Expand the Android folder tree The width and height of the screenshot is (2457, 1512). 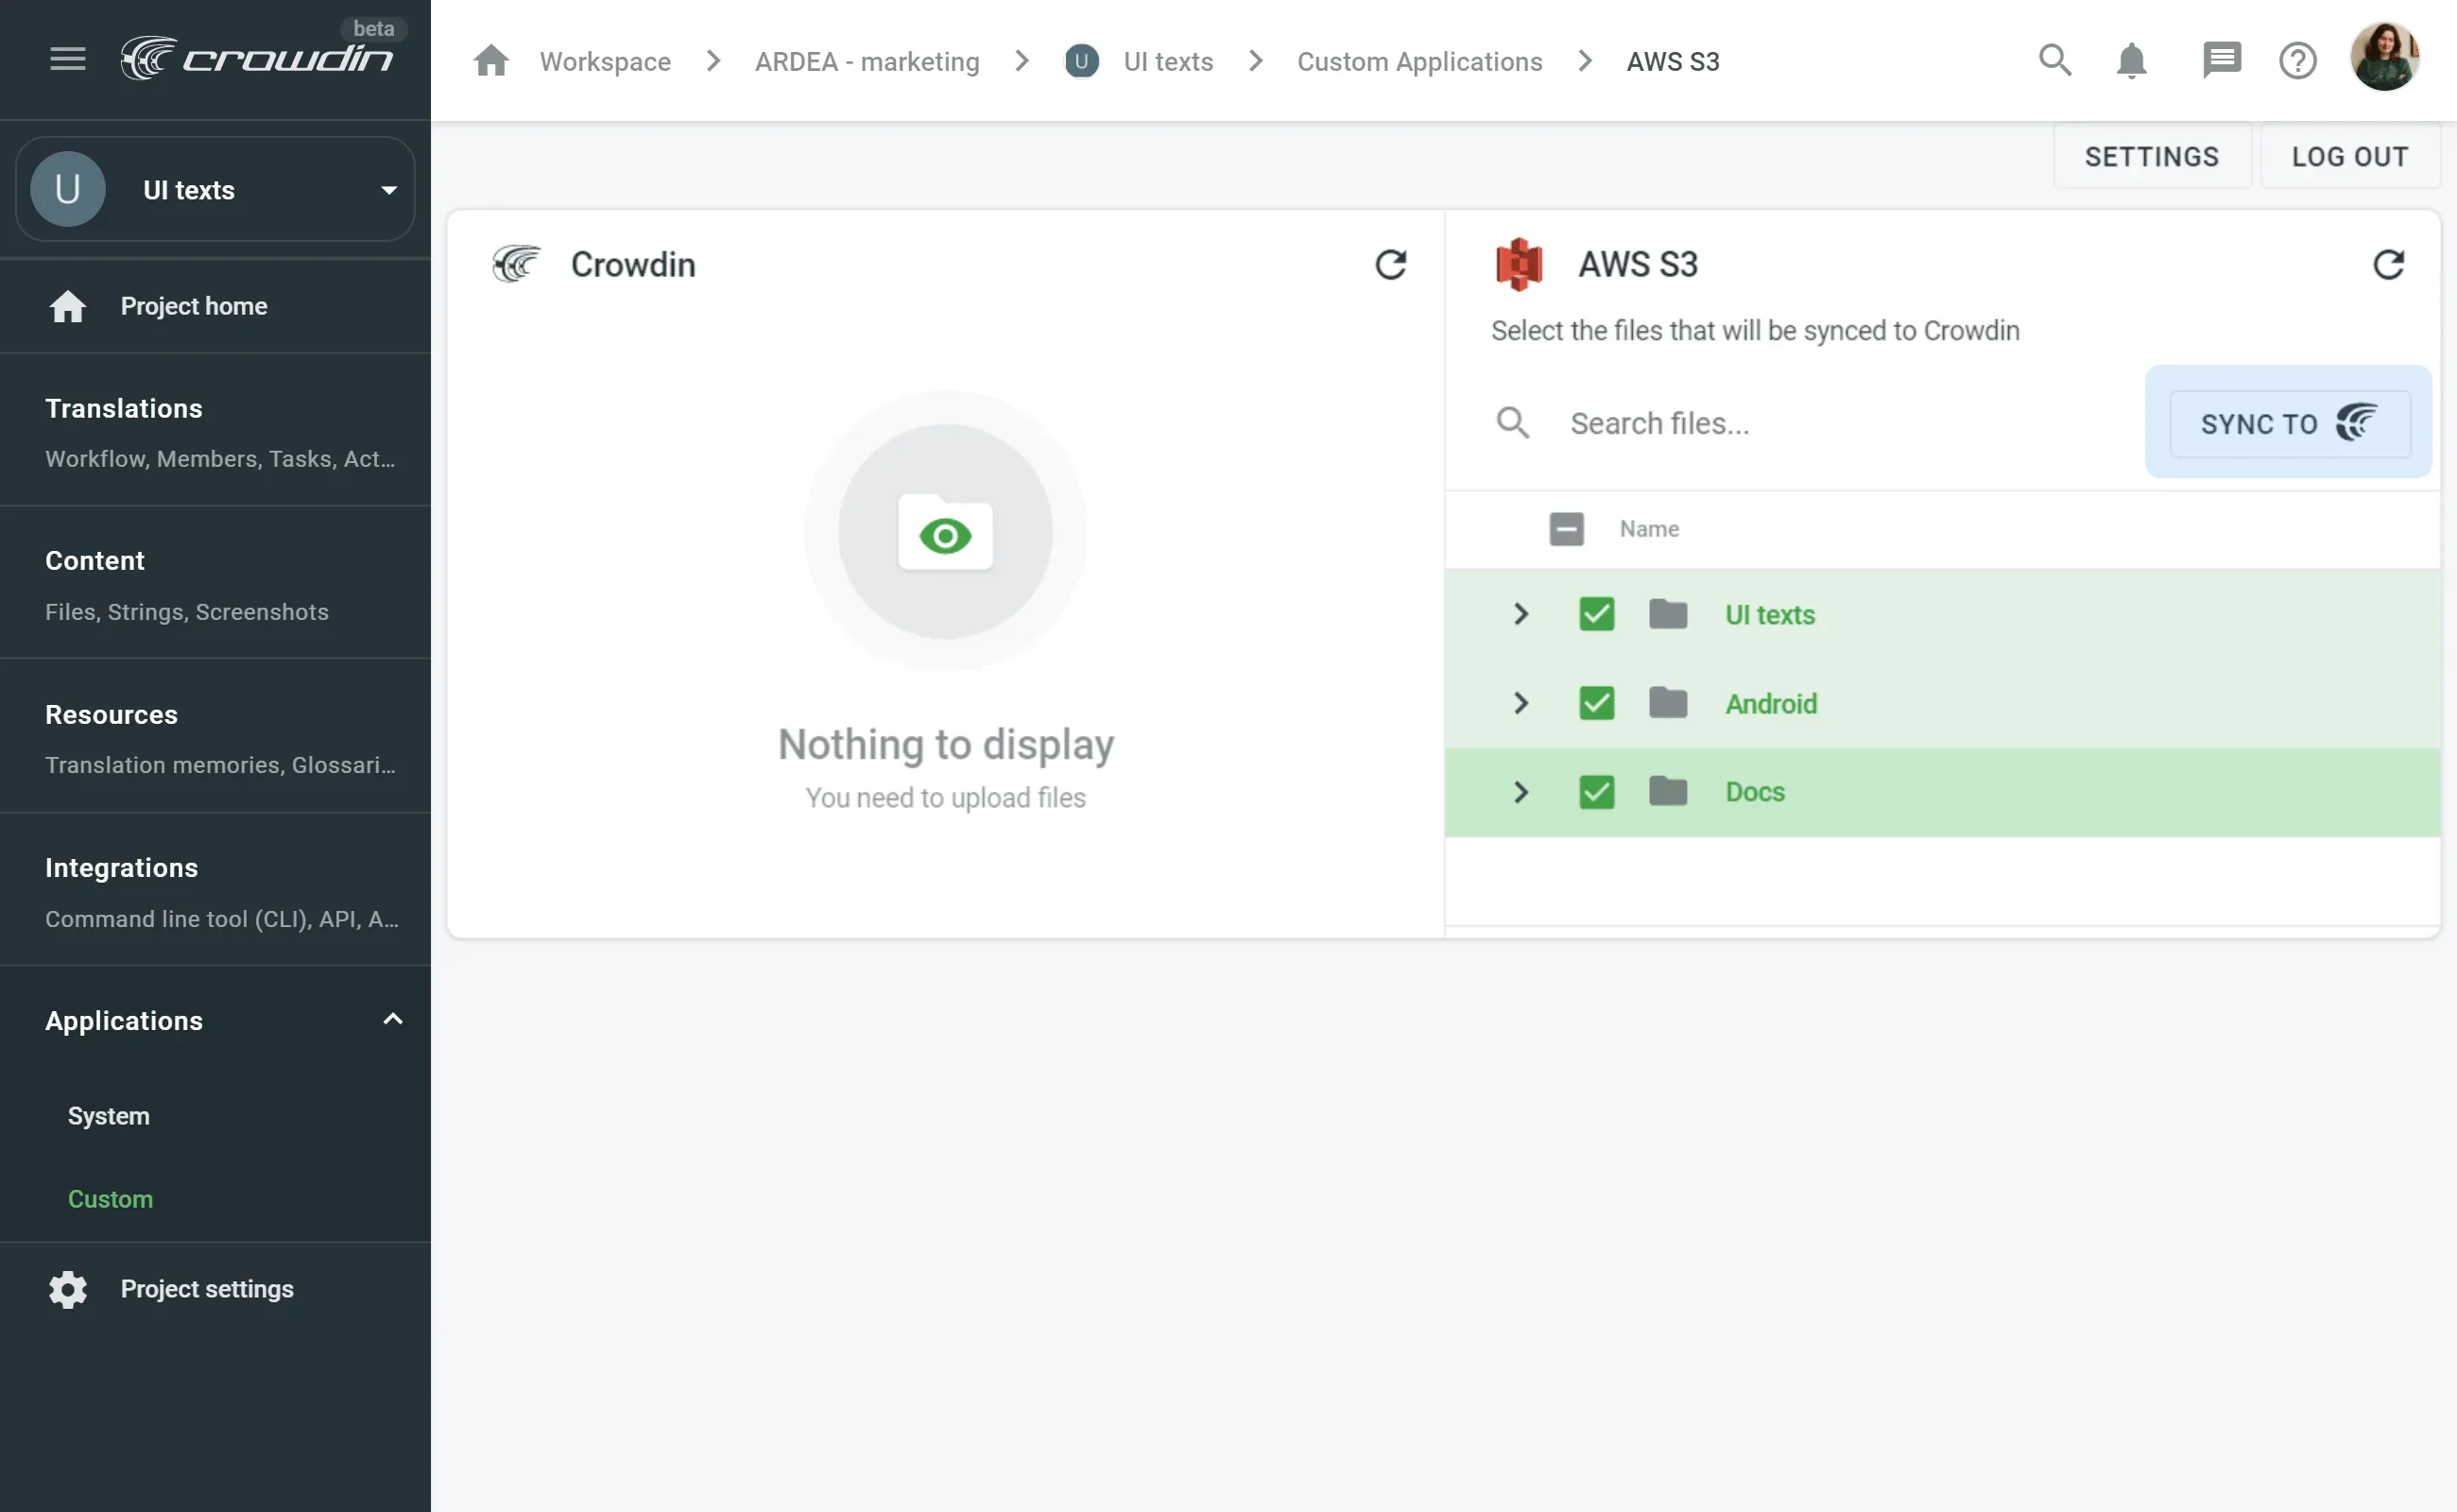(1518, 701)
